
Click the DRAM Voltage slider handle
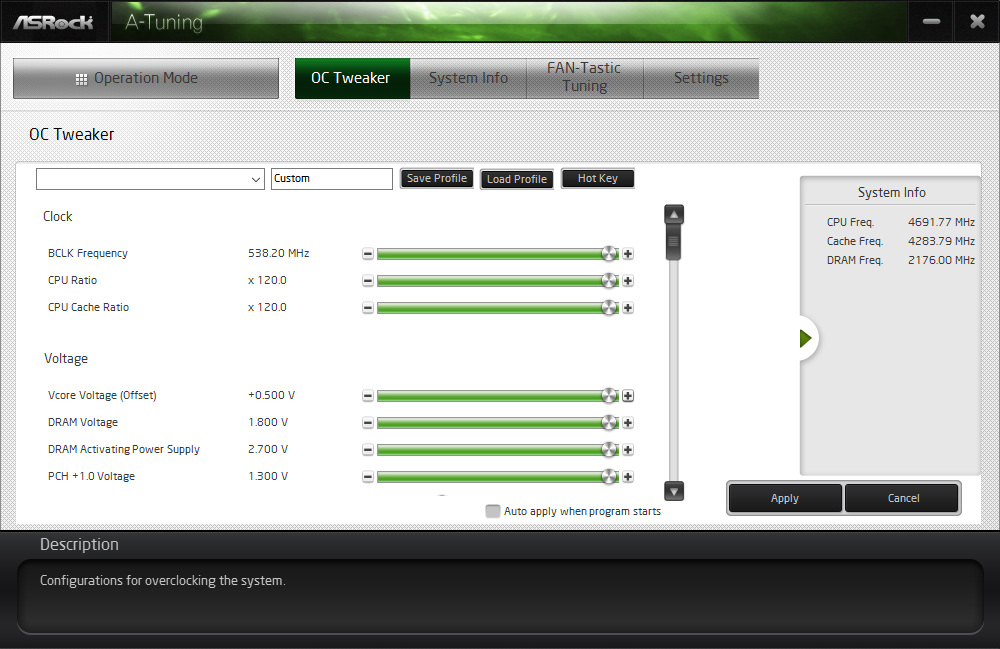tap(610, 423)
